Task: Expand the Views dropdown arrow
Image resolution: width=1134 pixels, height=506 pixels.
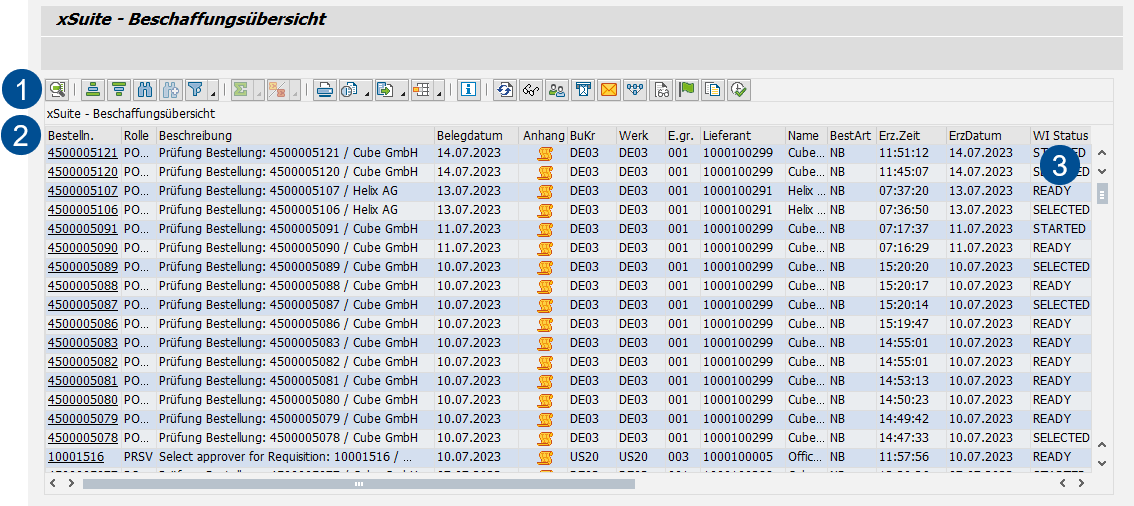Action: point(367,90)
